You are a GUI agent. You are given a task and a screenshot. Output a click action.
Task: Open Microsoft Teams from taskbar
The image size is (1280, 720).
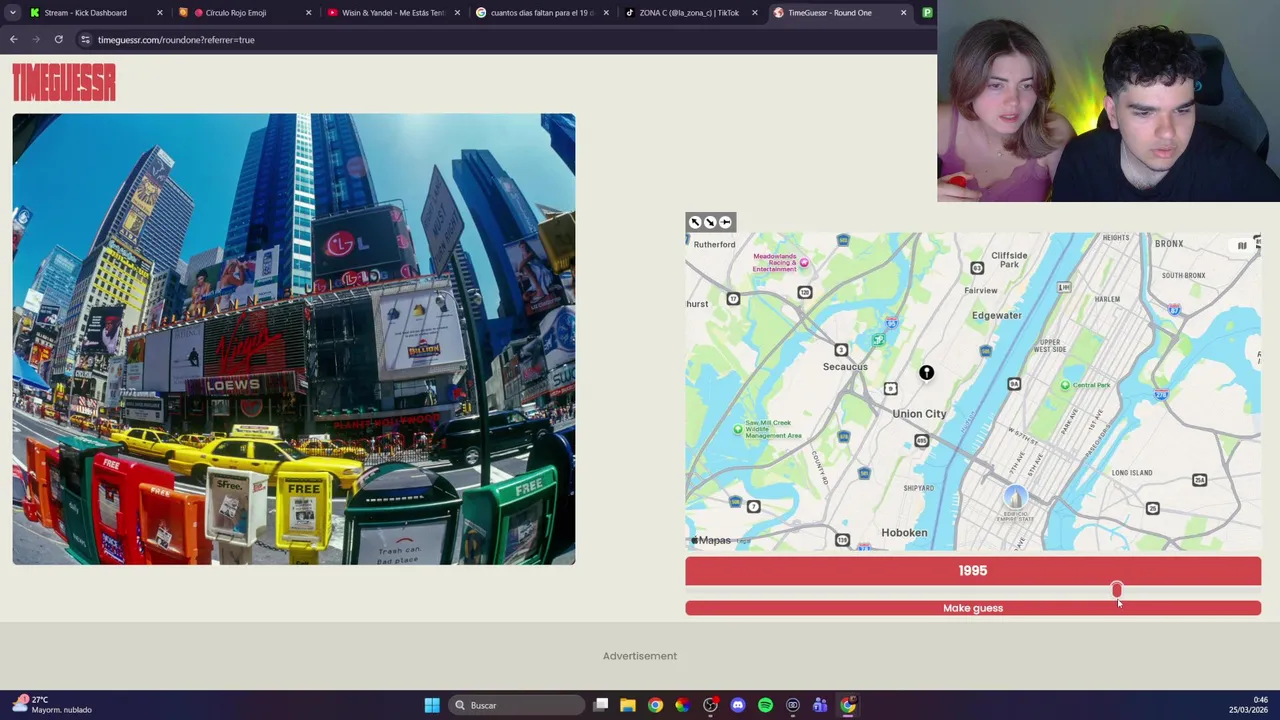click(820, 705)
